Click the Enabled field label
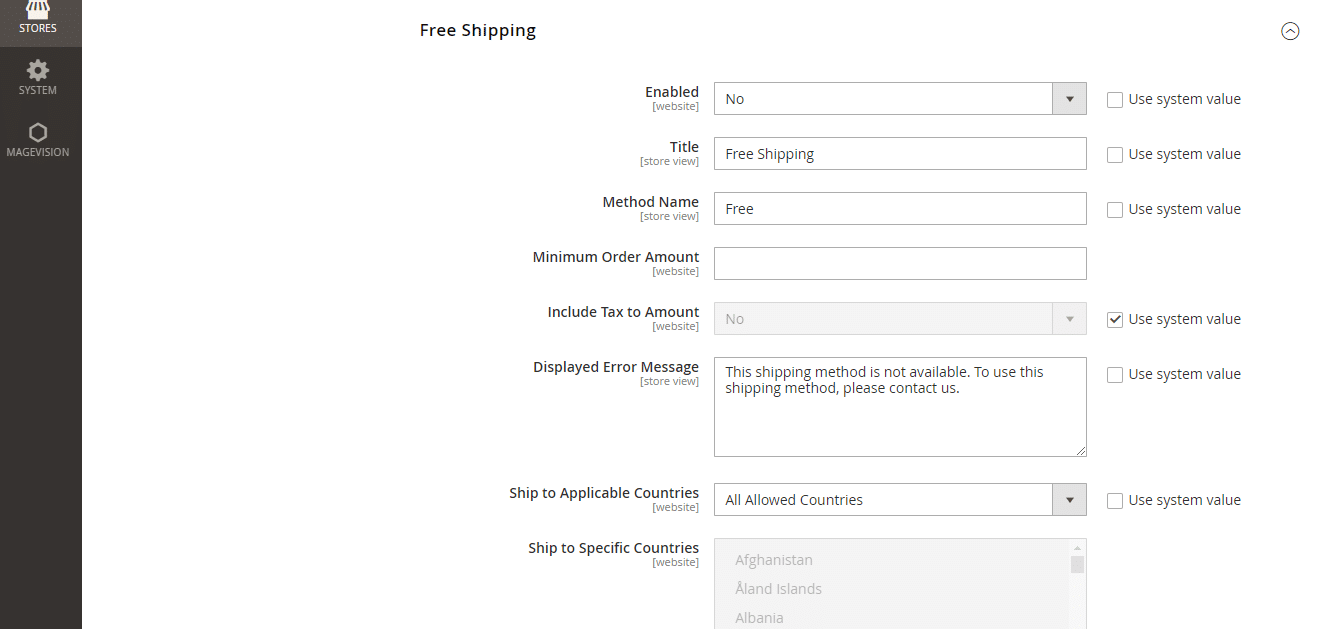This screenshot has width=1341, height=629. point(672,92)
